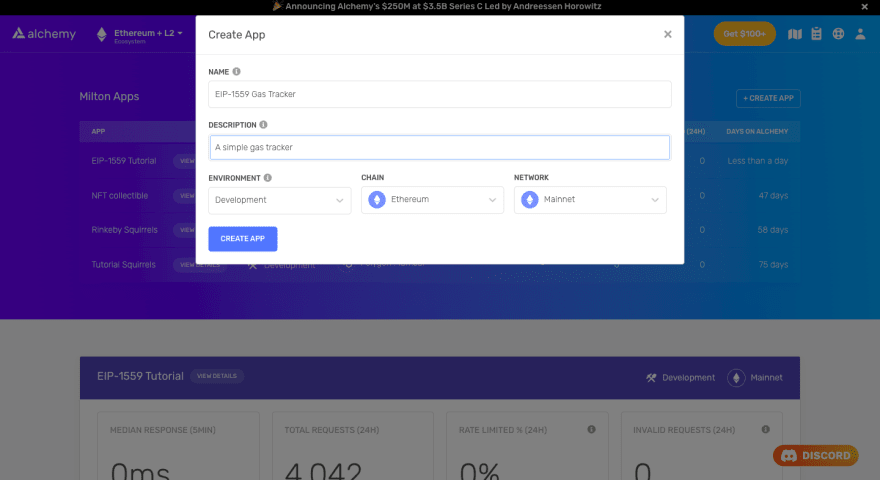Open the Environment dropdown
This screenshot has height=480, width=880.
tap(279, 200)
